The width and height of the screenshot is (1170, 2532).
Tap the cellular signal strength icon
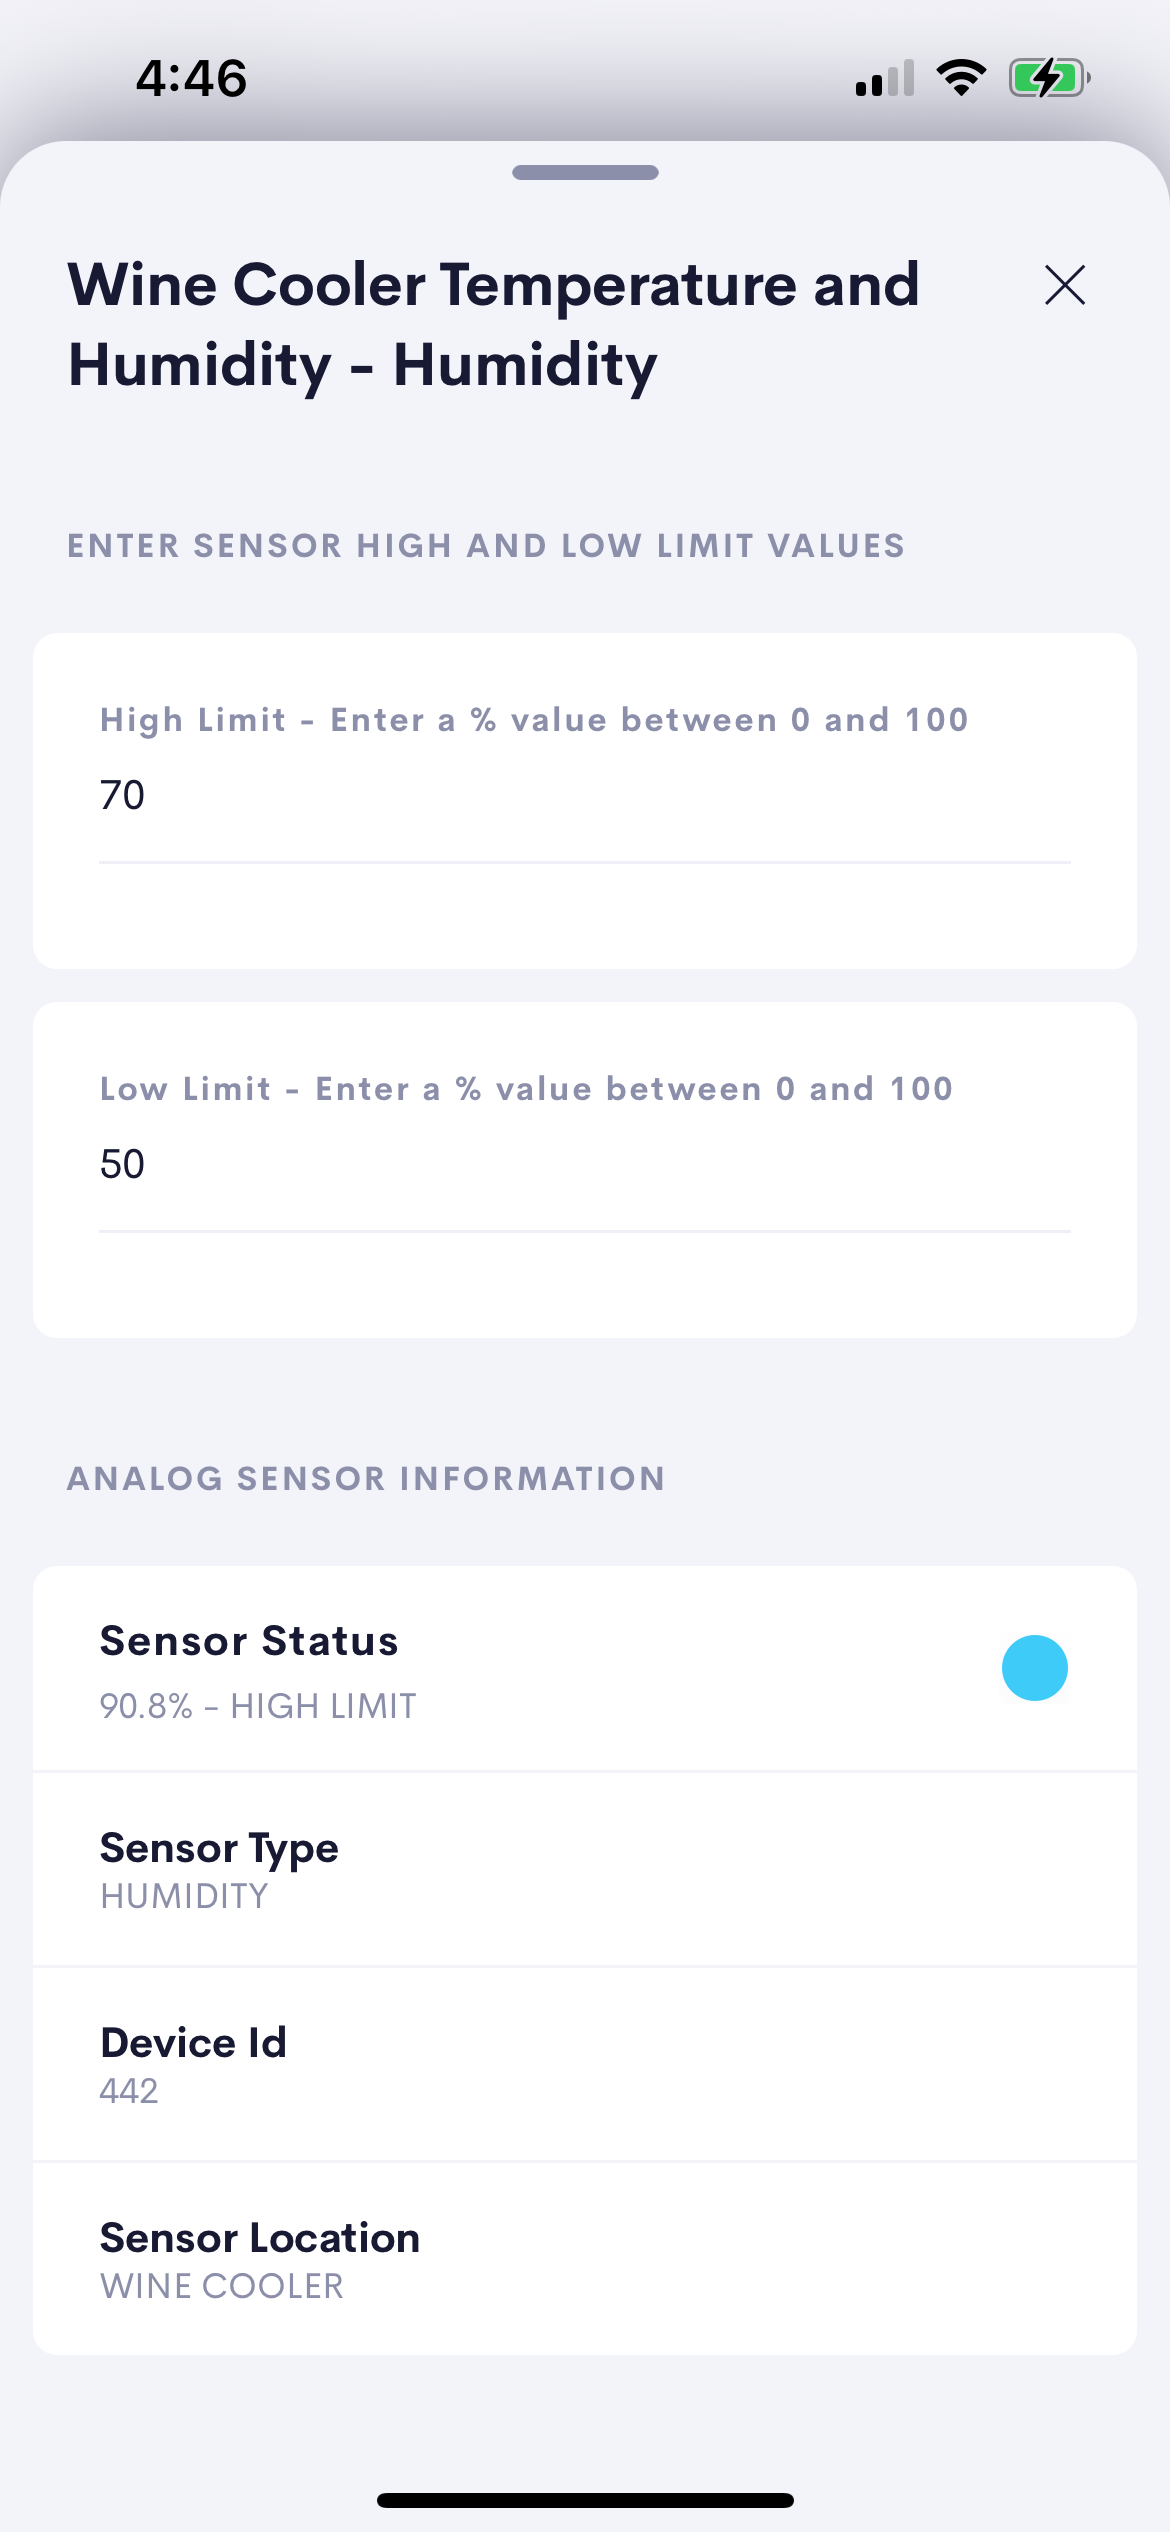pos(885,78)
